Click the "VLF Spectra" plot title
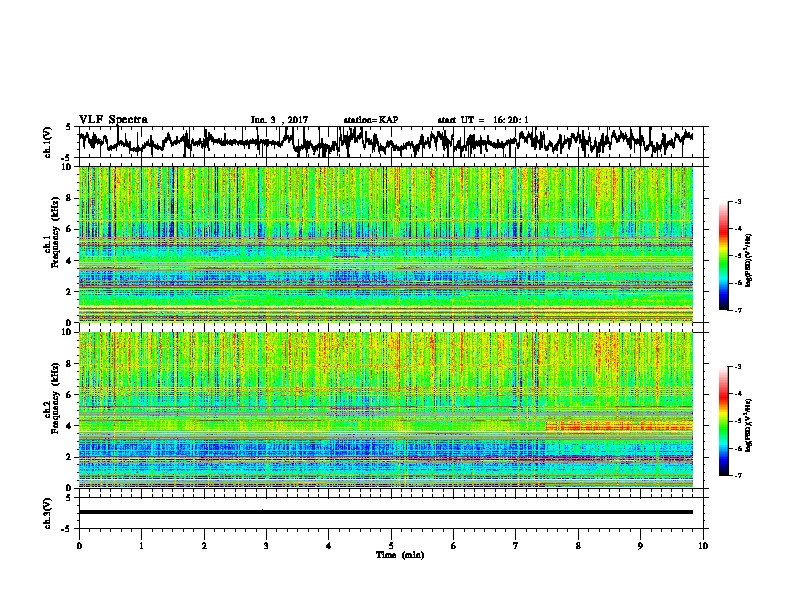The width and height of the screenshot is (792, 612). click(x=113, y=119)
